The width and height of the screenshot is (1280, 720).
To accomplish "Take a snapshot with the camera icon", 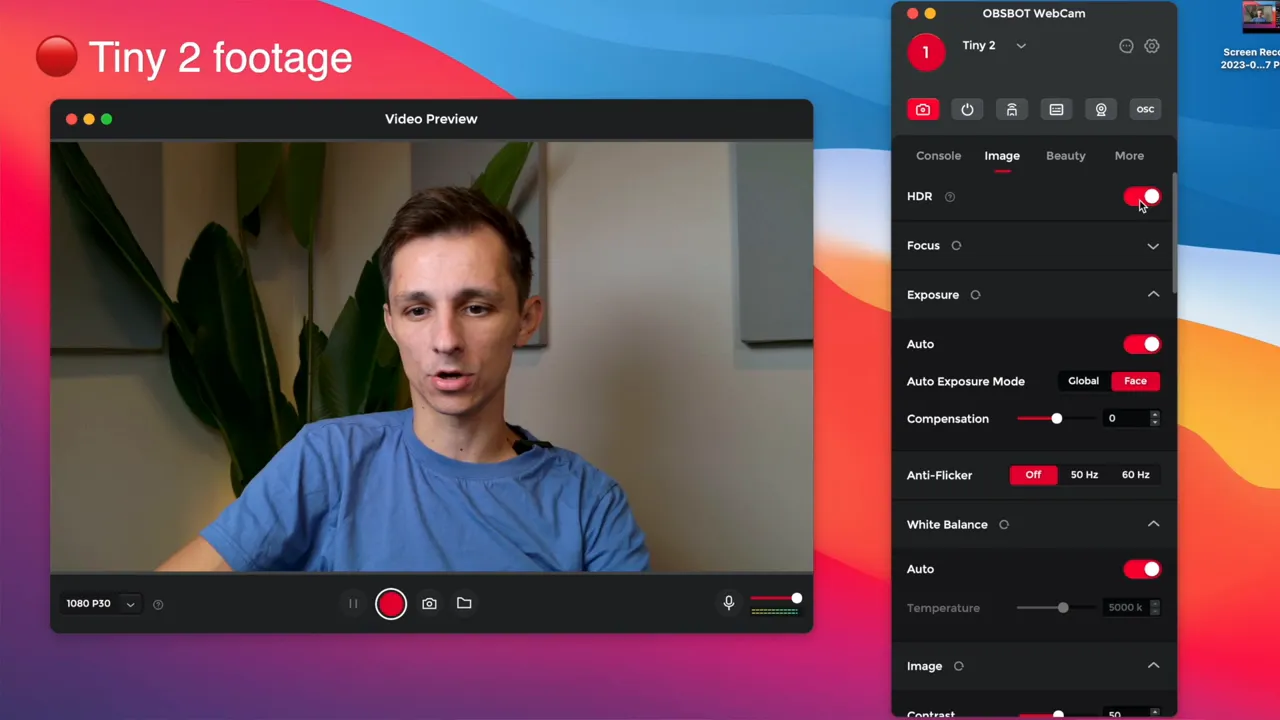I will tap(429, 604).
